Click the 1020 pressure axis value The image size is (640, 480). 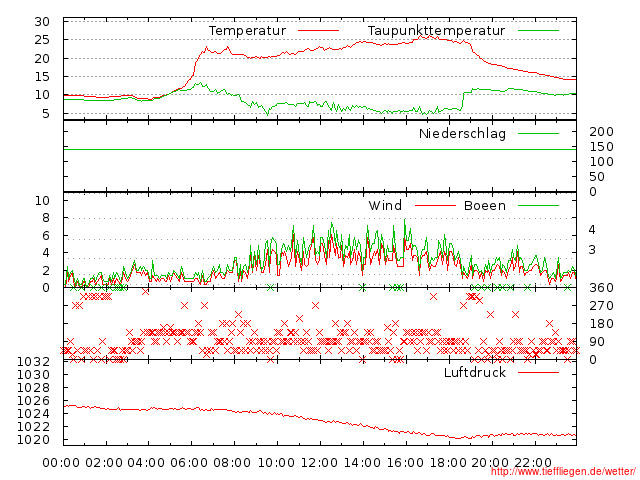click(33, 440)
